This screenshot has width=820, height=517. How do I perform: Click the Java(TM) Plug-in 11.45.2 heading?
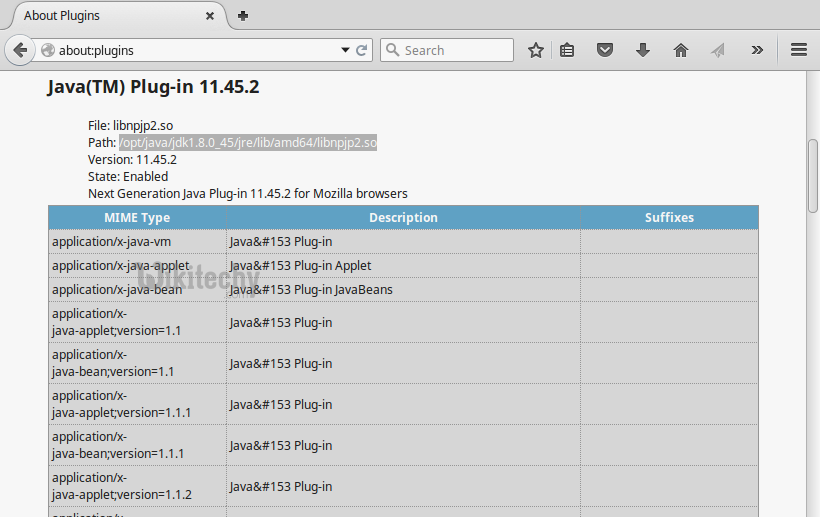point(153,87)
